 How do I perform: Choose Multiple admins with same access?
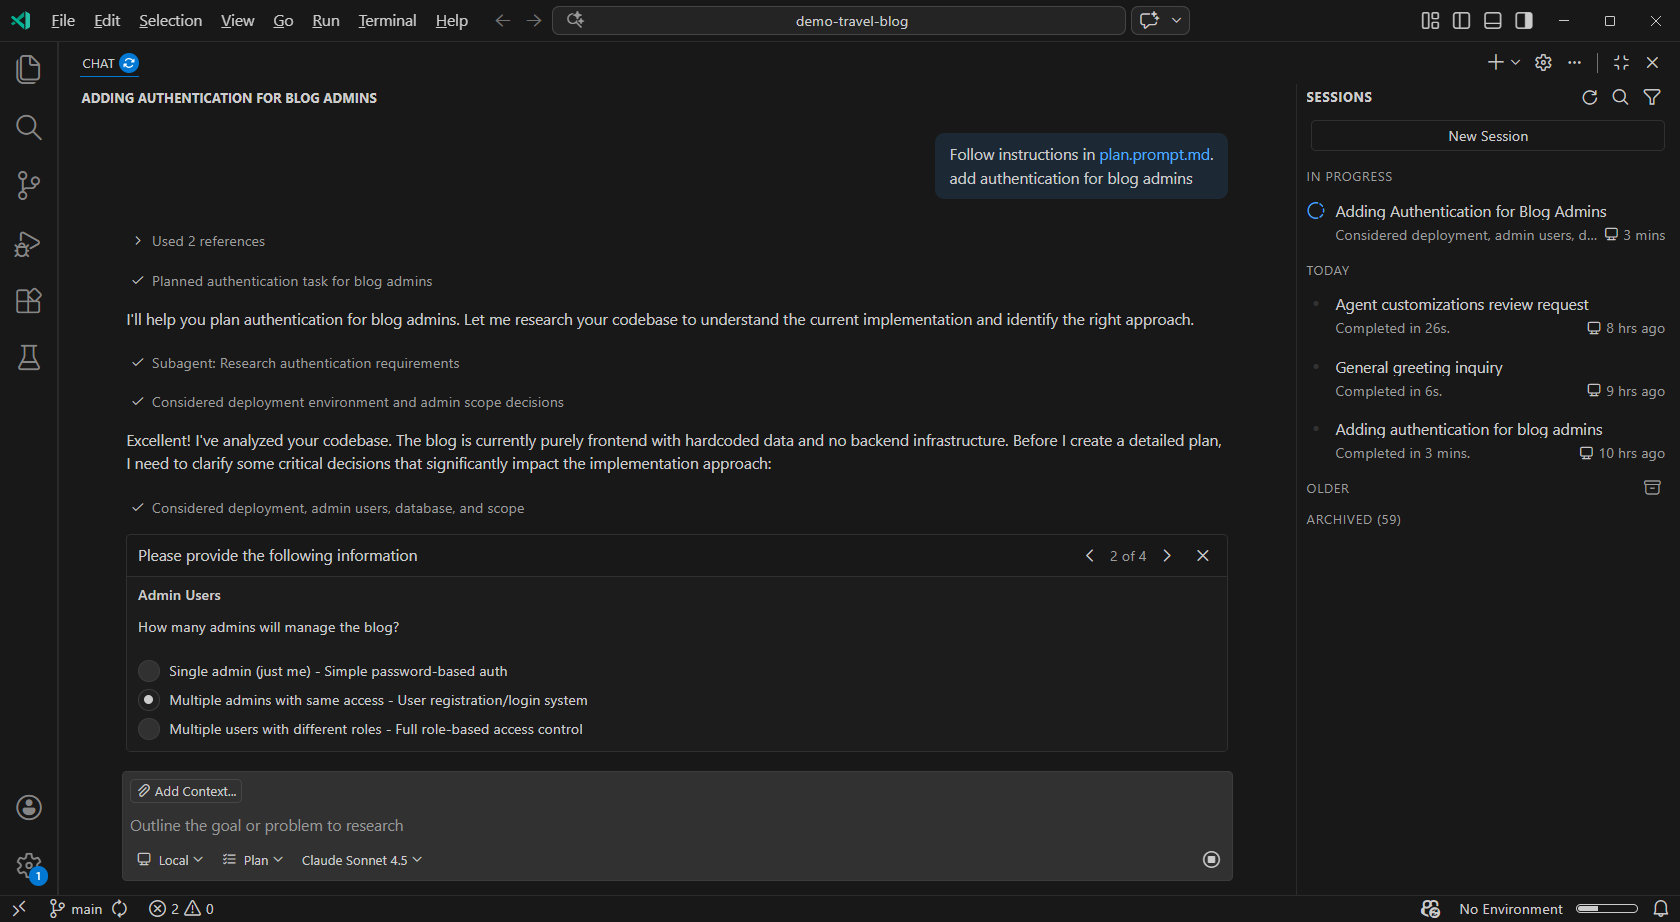(x=148, y=700)
